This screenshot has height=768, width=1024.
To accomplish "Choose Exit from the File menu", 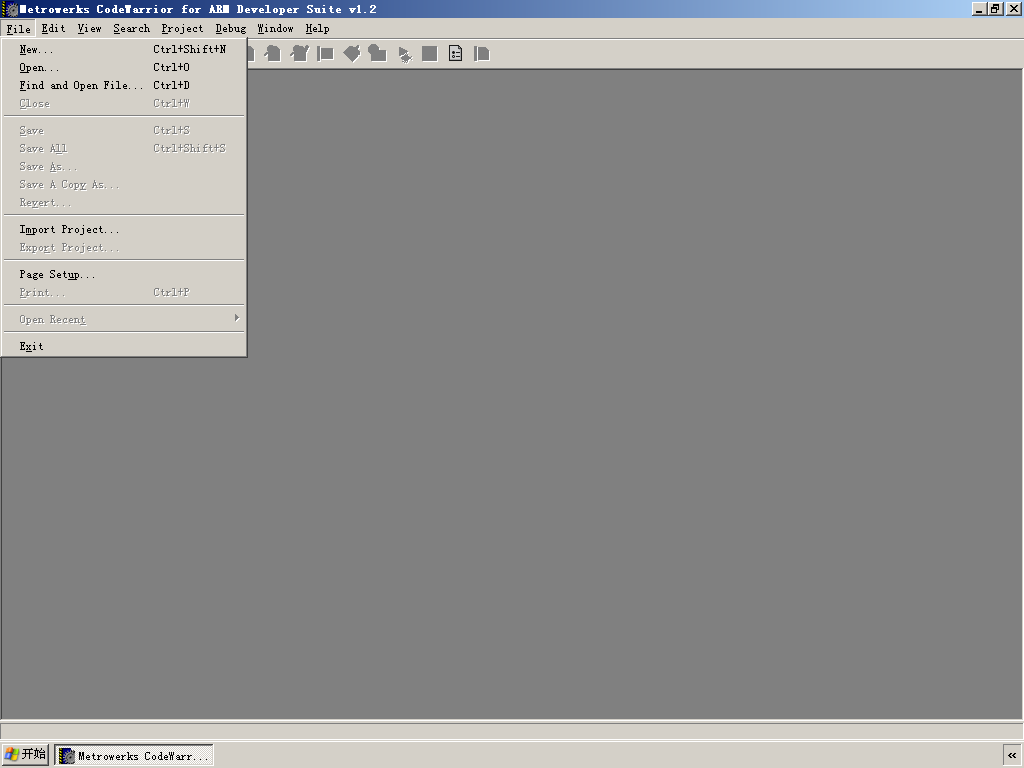I will 124,346.
